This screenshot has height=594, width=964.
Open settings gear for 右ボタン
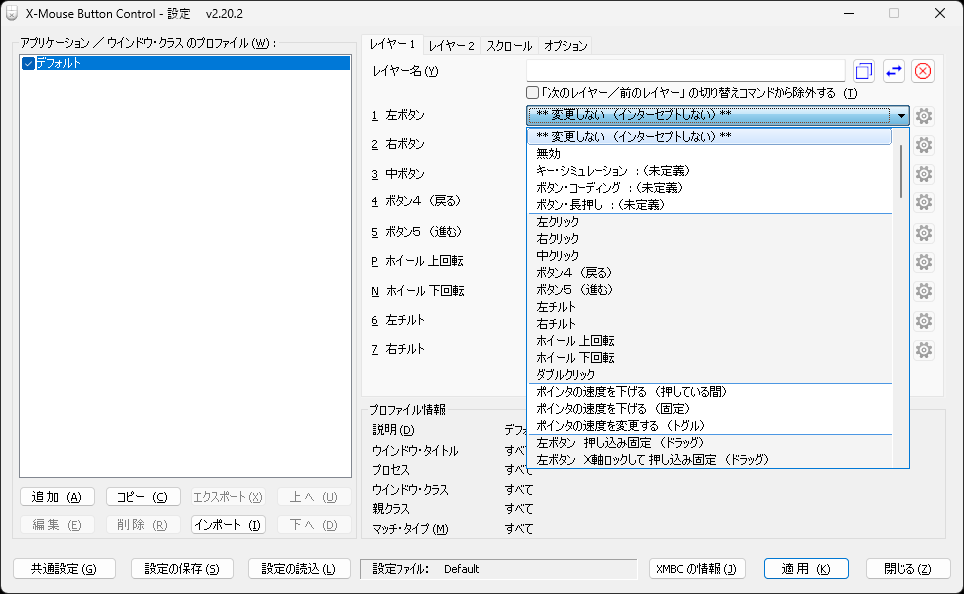click(x=922, y=144)
